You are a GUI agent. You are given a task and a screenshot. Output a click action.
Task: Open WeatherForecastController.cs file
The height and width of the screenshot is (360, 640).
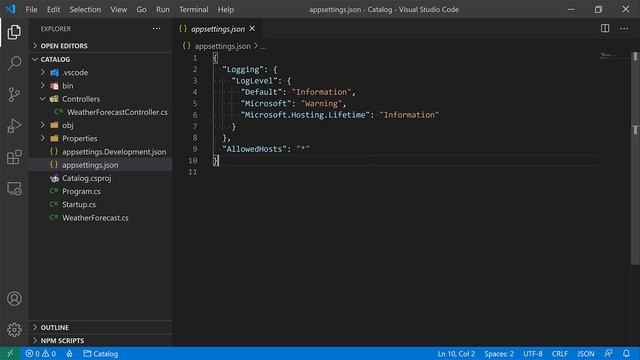coord(100,112)
